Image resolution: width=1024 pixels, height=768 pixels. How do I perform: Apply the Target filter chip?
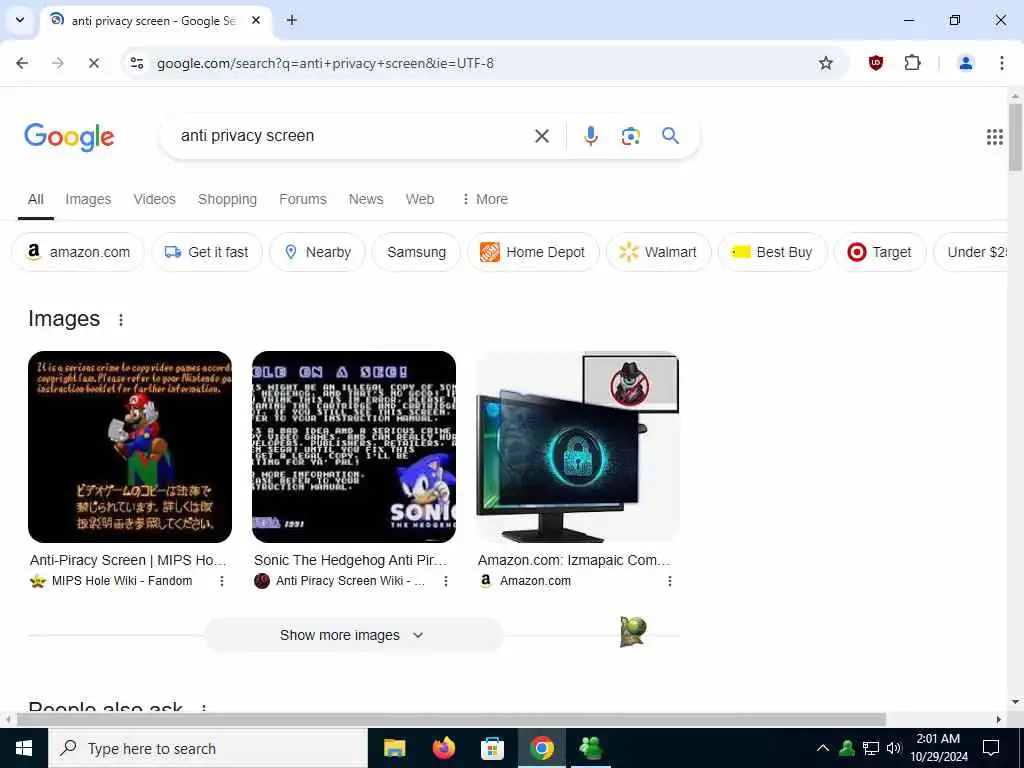[880, 252]
